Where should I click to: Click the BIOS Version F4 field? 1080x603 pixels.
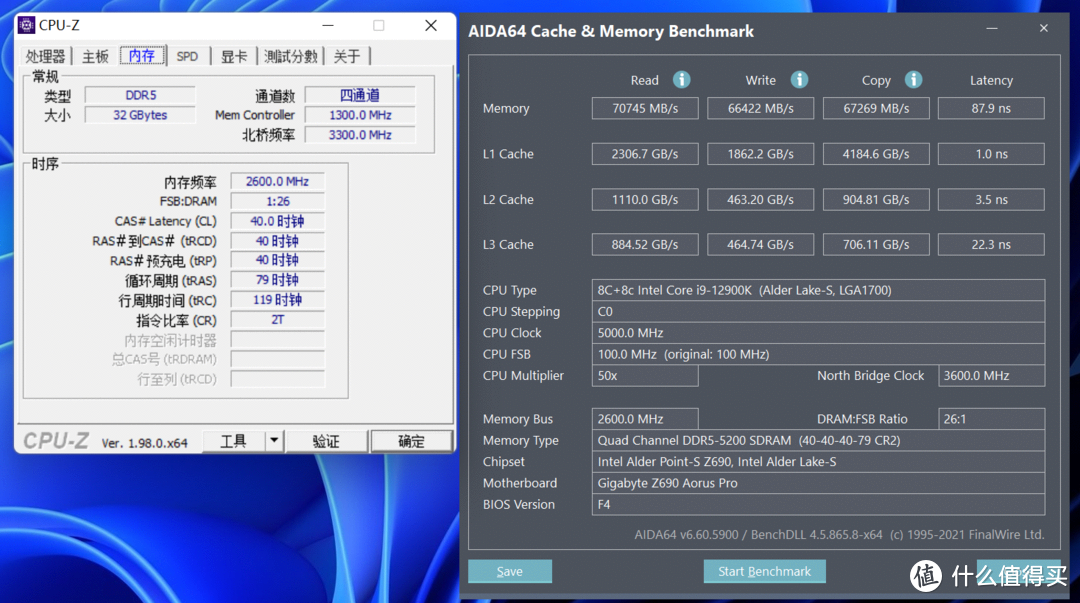tap(818, 504)
